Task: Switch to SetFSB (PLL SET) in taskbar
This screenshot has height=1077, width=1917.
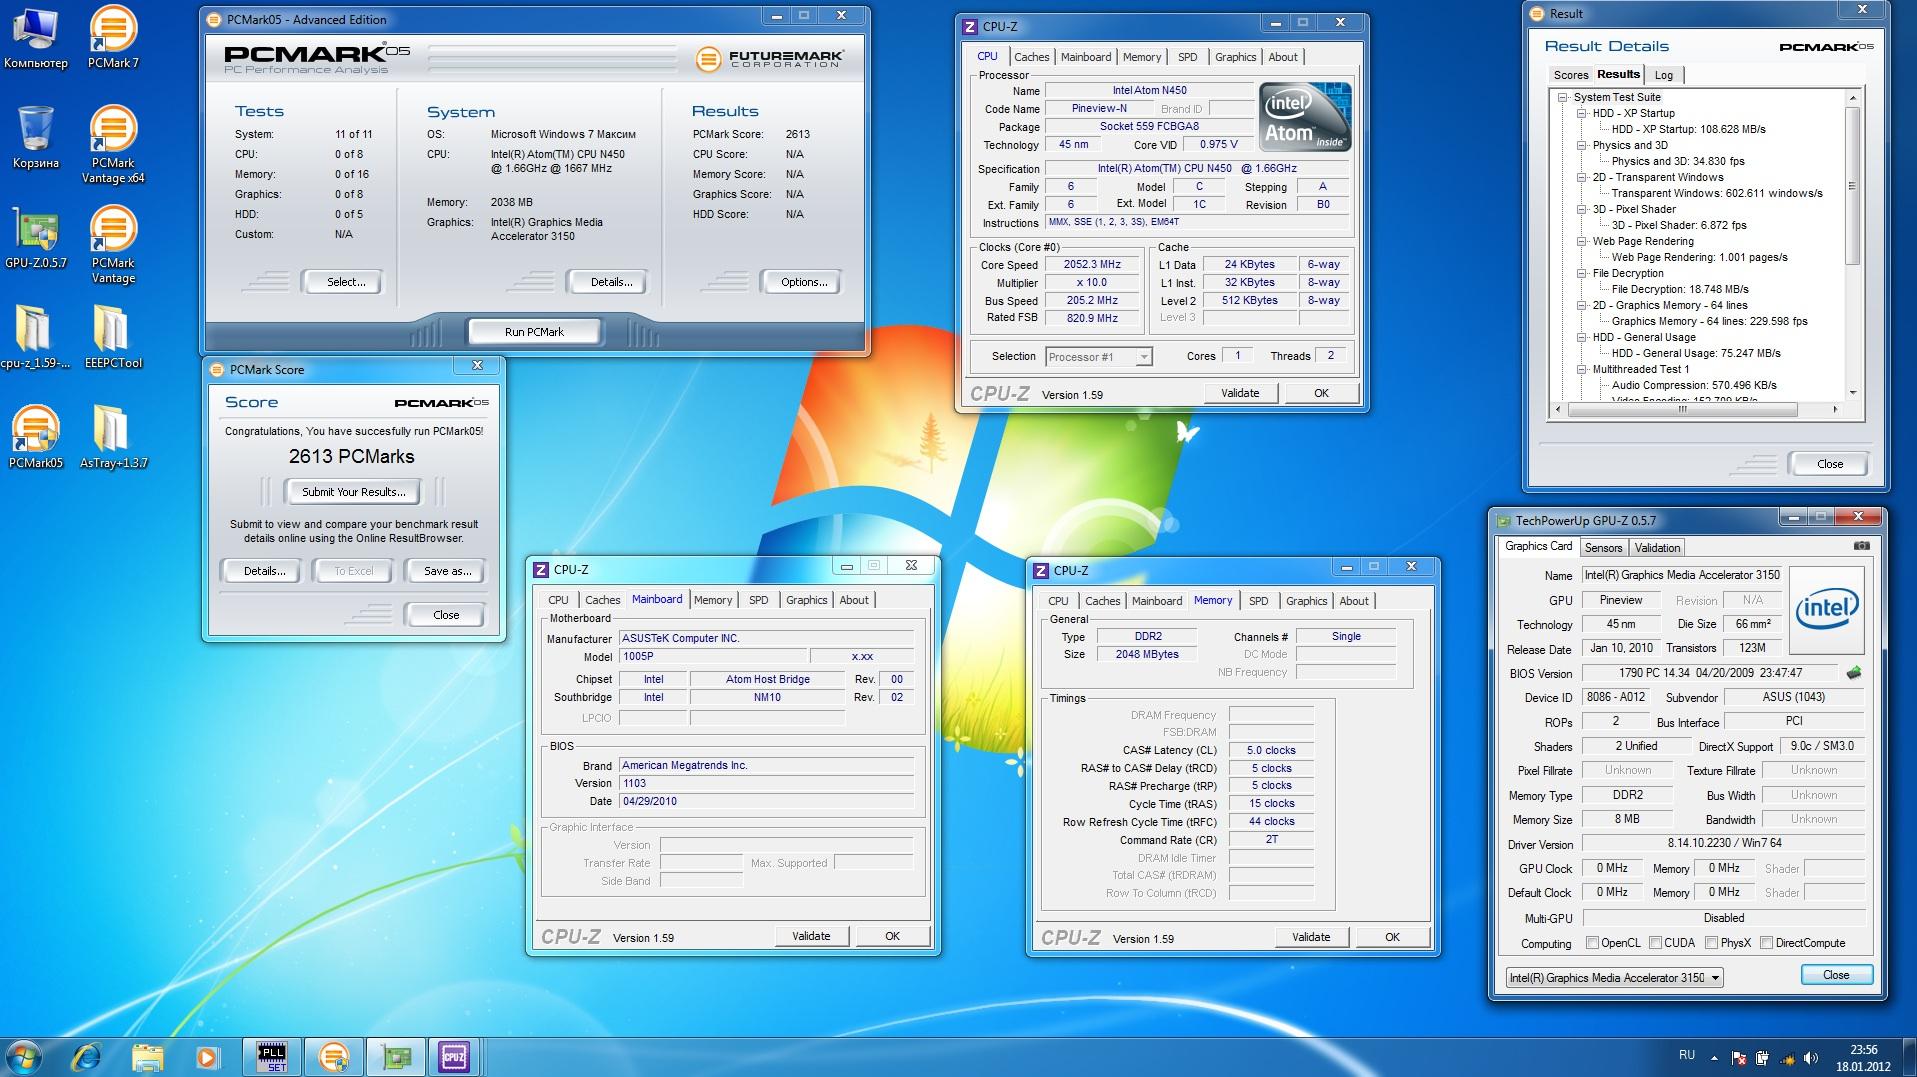Action: tap(272, 1056)
